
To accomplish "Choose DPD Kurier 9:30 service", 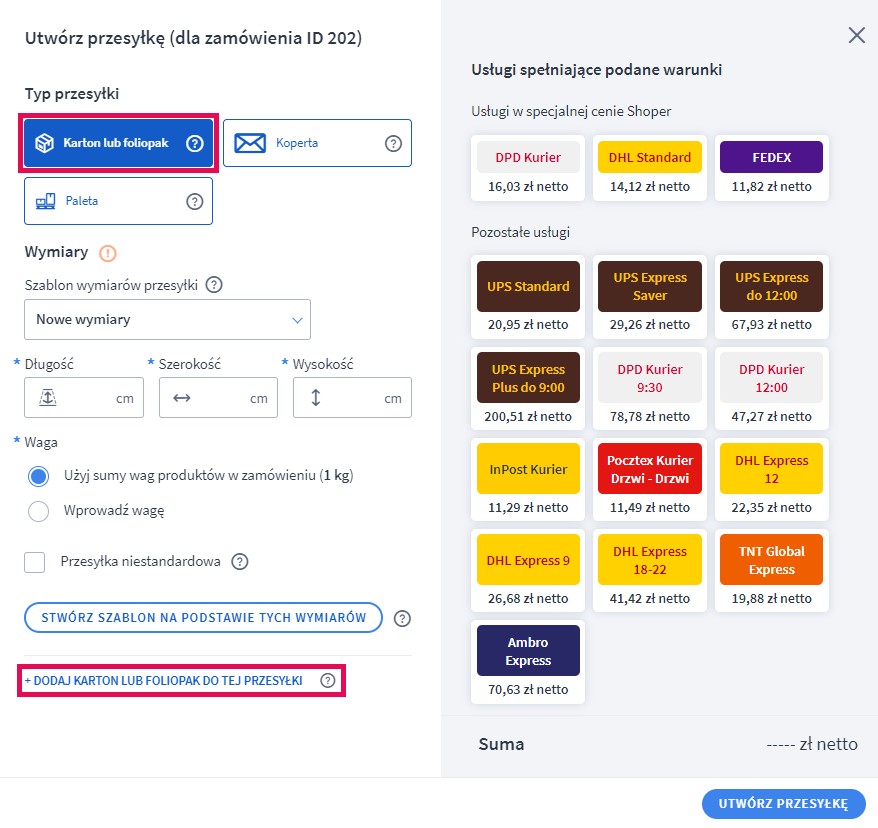I will point(650,388).
